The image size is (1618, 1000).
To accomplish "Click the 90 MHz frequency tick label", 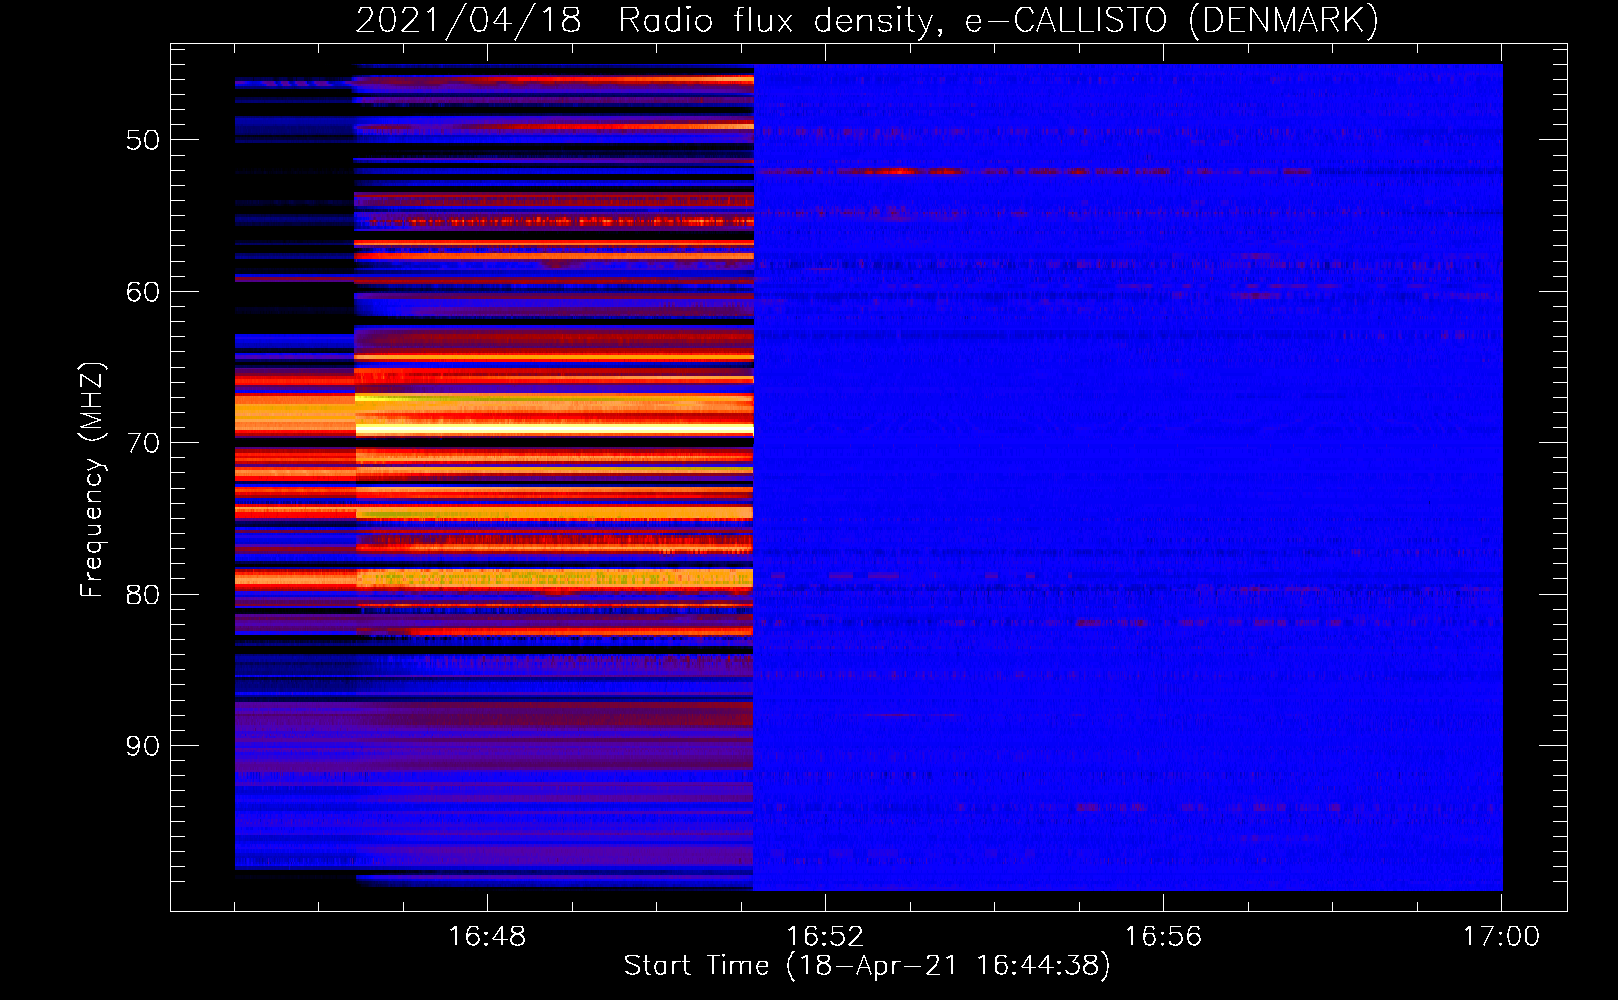I will (x=143, y=746).
